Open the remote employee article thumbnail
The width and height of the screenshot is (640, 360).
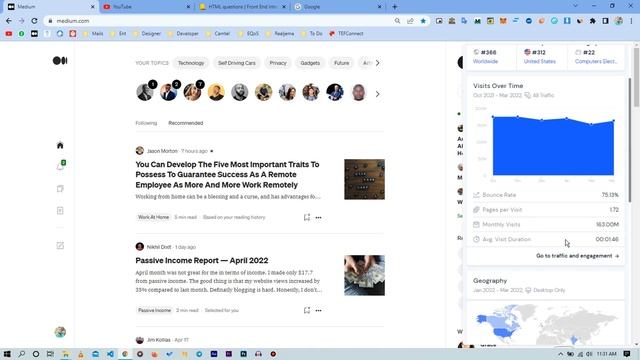tap(364, 179)
